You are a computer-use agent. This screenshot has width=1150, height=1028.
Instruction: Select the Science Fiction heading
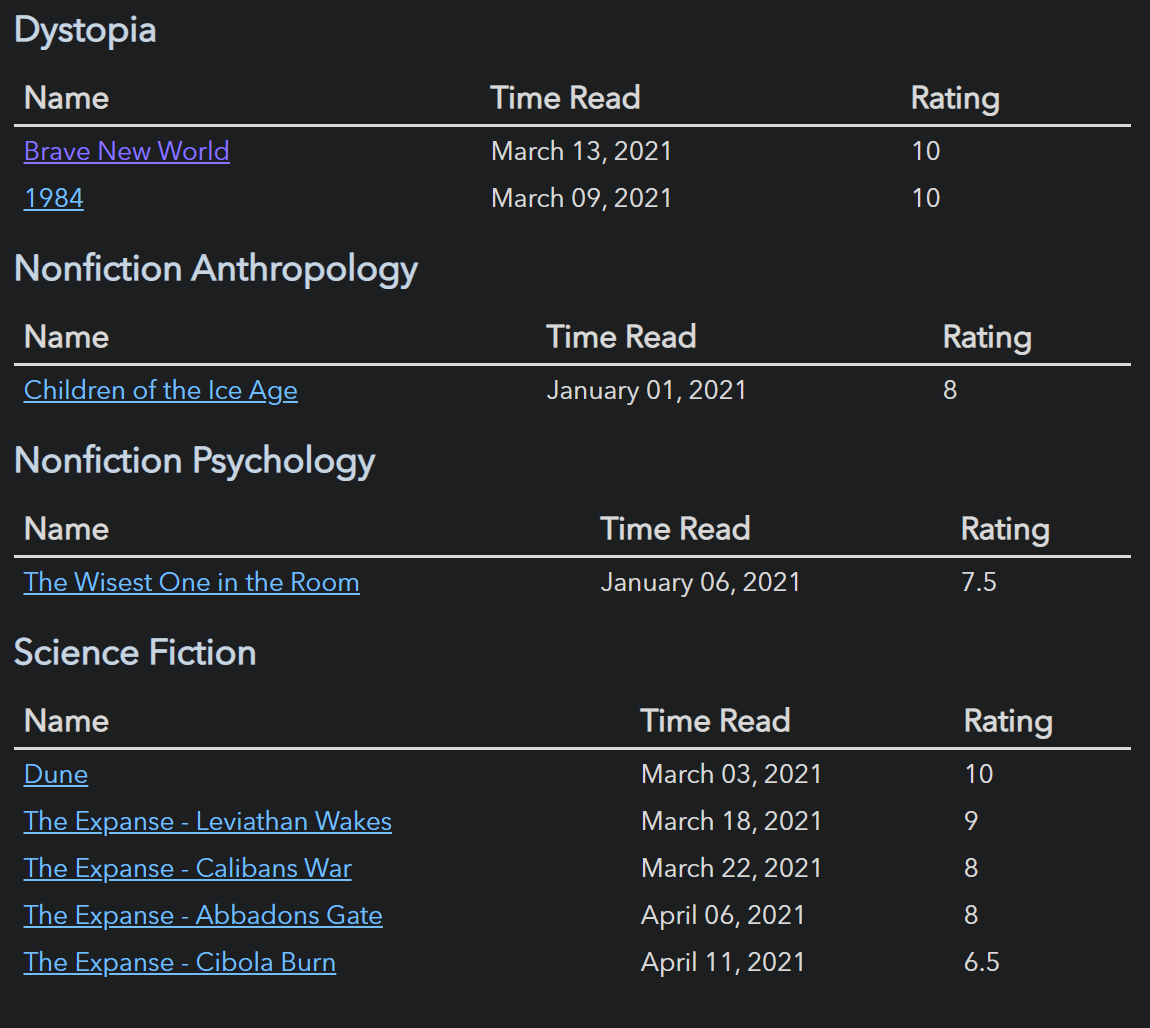point(135,652)
